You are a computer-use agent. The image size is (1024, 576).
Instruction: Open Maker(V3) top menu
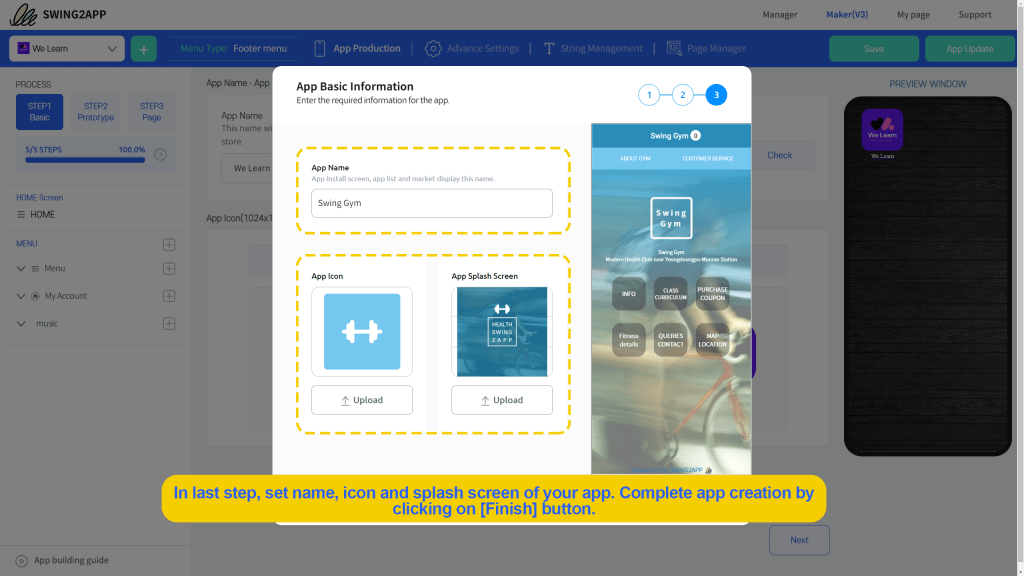pyautogui.click(x=847, y=14)
